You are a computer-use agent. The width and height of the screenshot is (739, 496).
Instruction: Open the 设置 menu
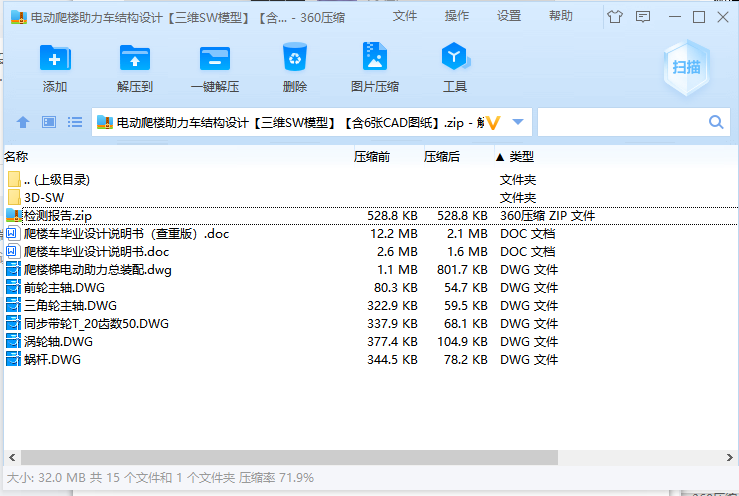tap(509, 16)
